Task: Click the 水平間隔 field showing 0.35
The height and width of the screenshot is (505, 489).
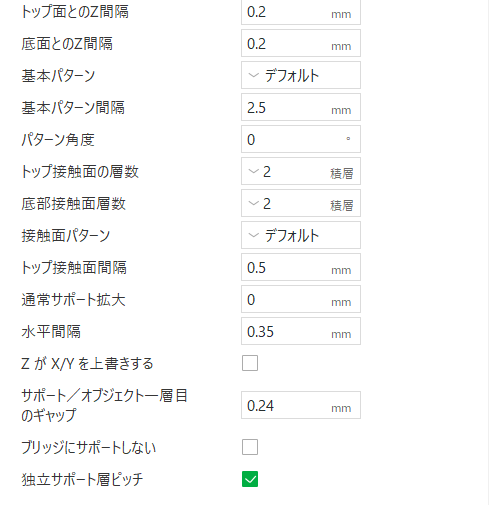Action: 301,331
